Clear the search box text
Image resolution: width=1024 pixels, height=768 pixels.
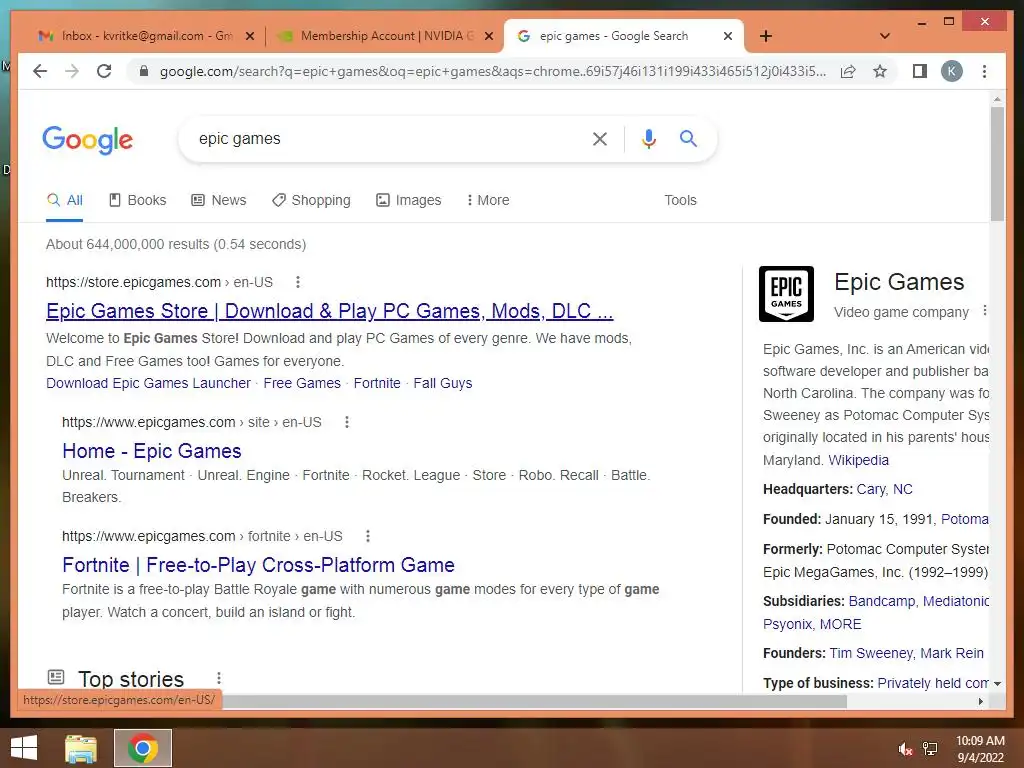click(x=600, y=138)
